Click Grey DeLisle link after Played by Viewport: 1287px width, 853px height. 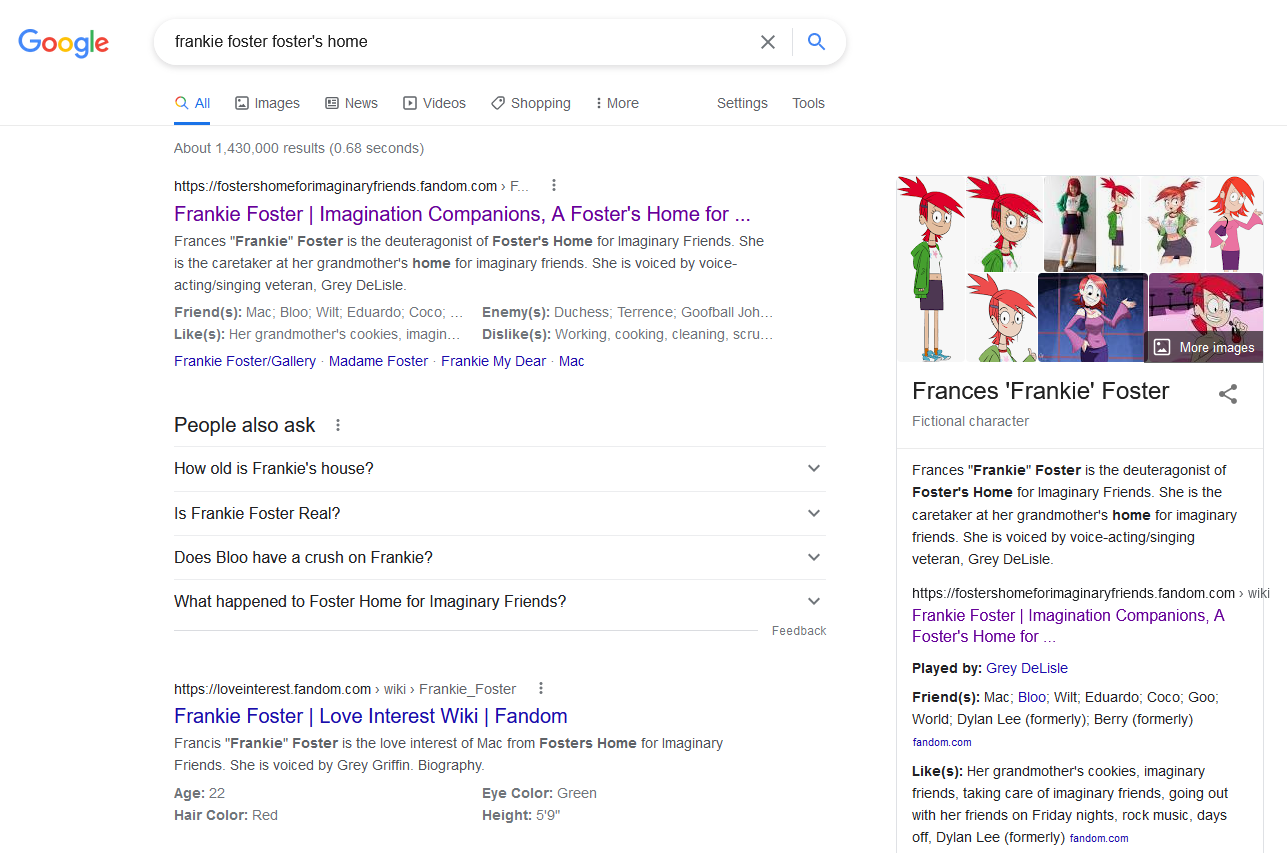[x=1027, y=668]
